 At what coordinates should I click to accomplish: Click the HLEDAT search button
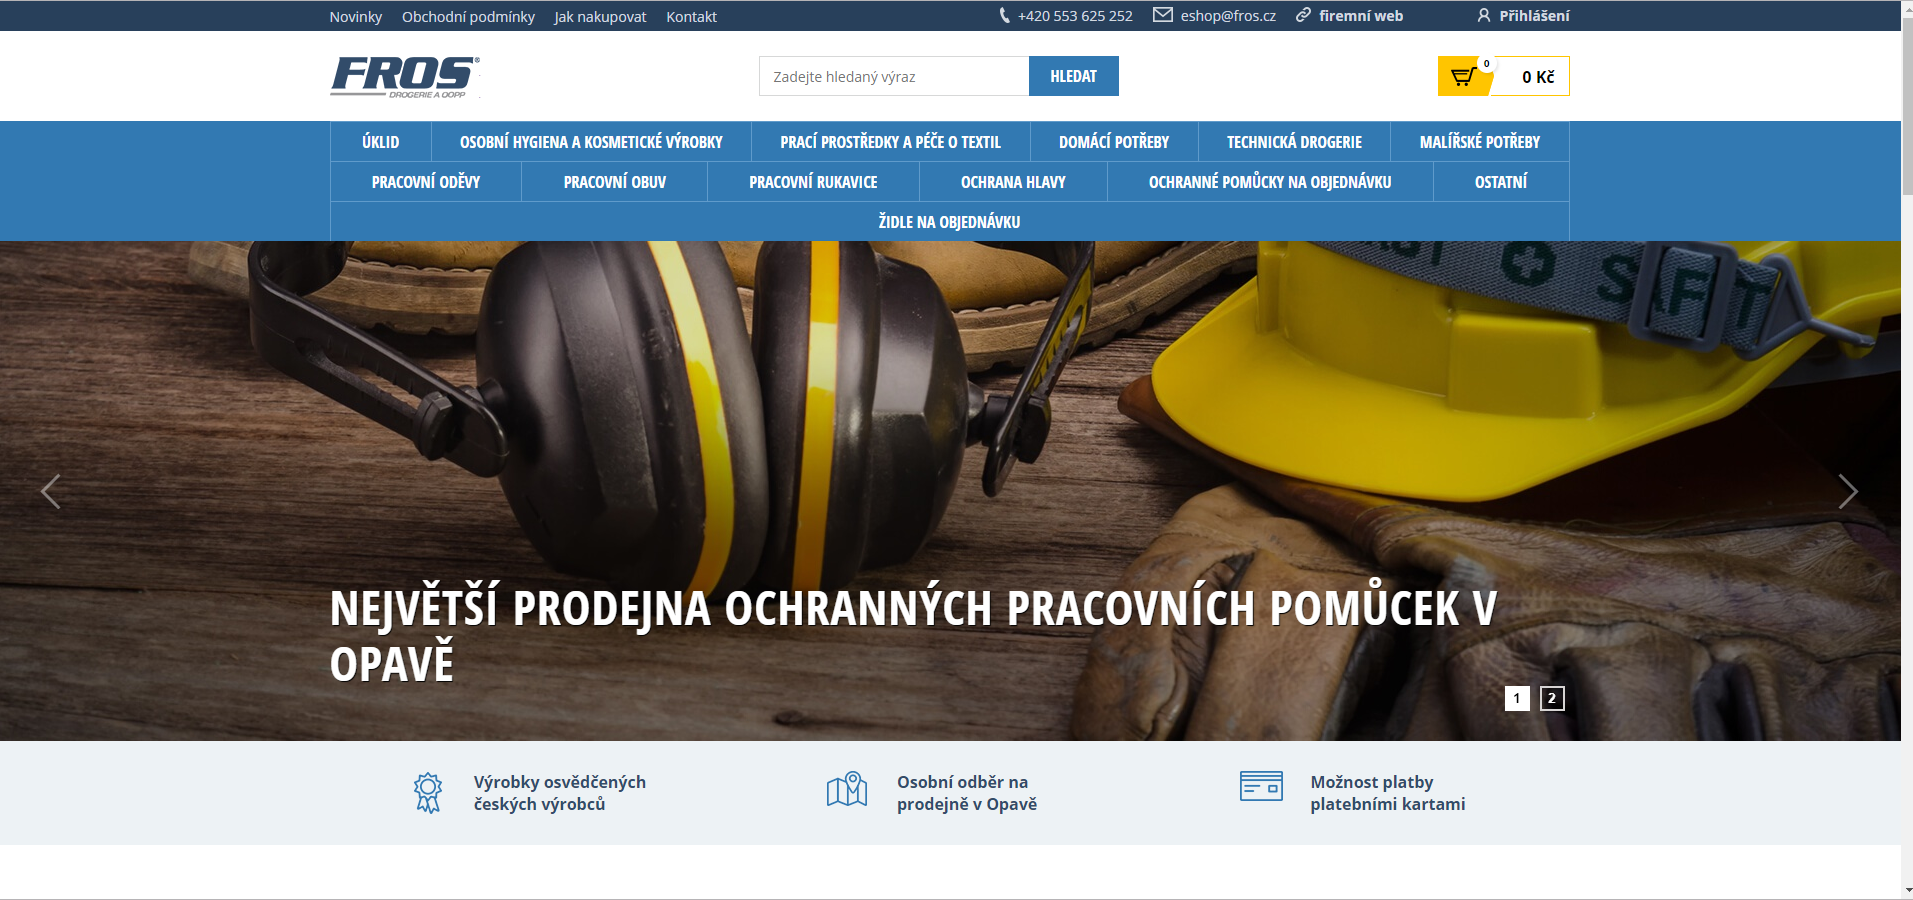click(x=1073, y=75)
